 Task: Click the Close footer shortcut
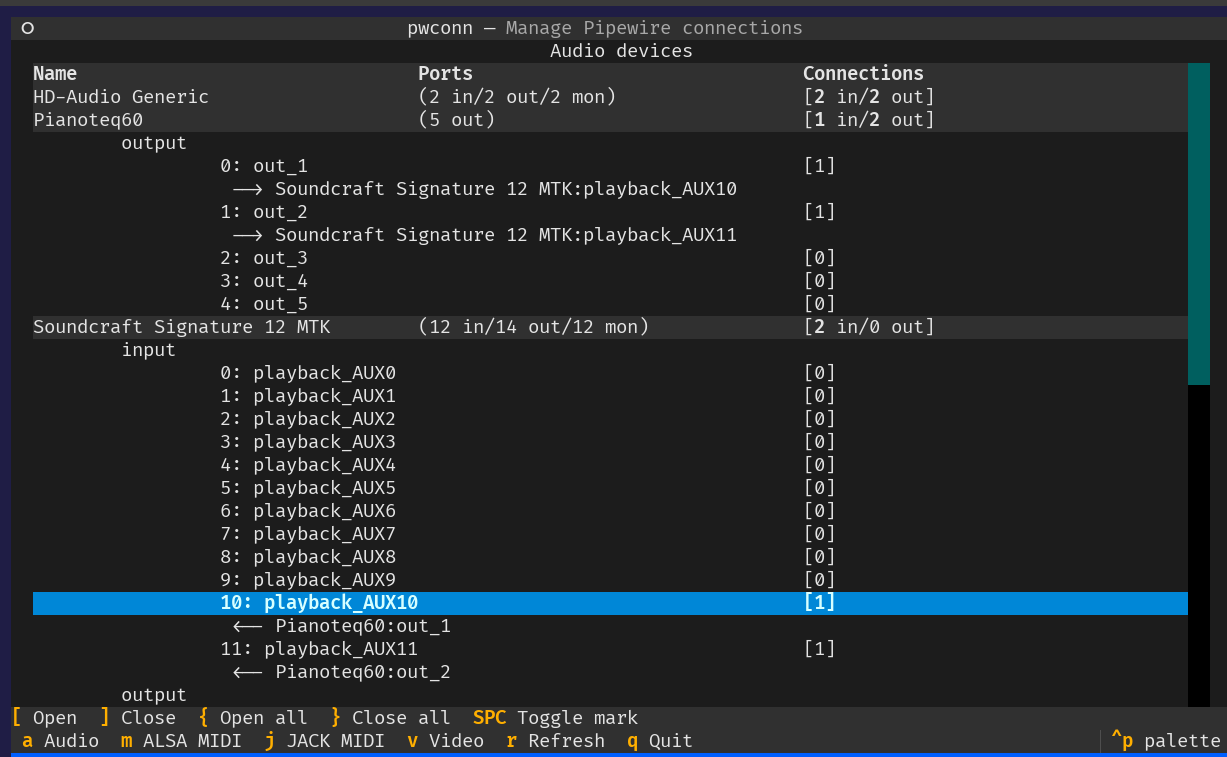[138, 718]
